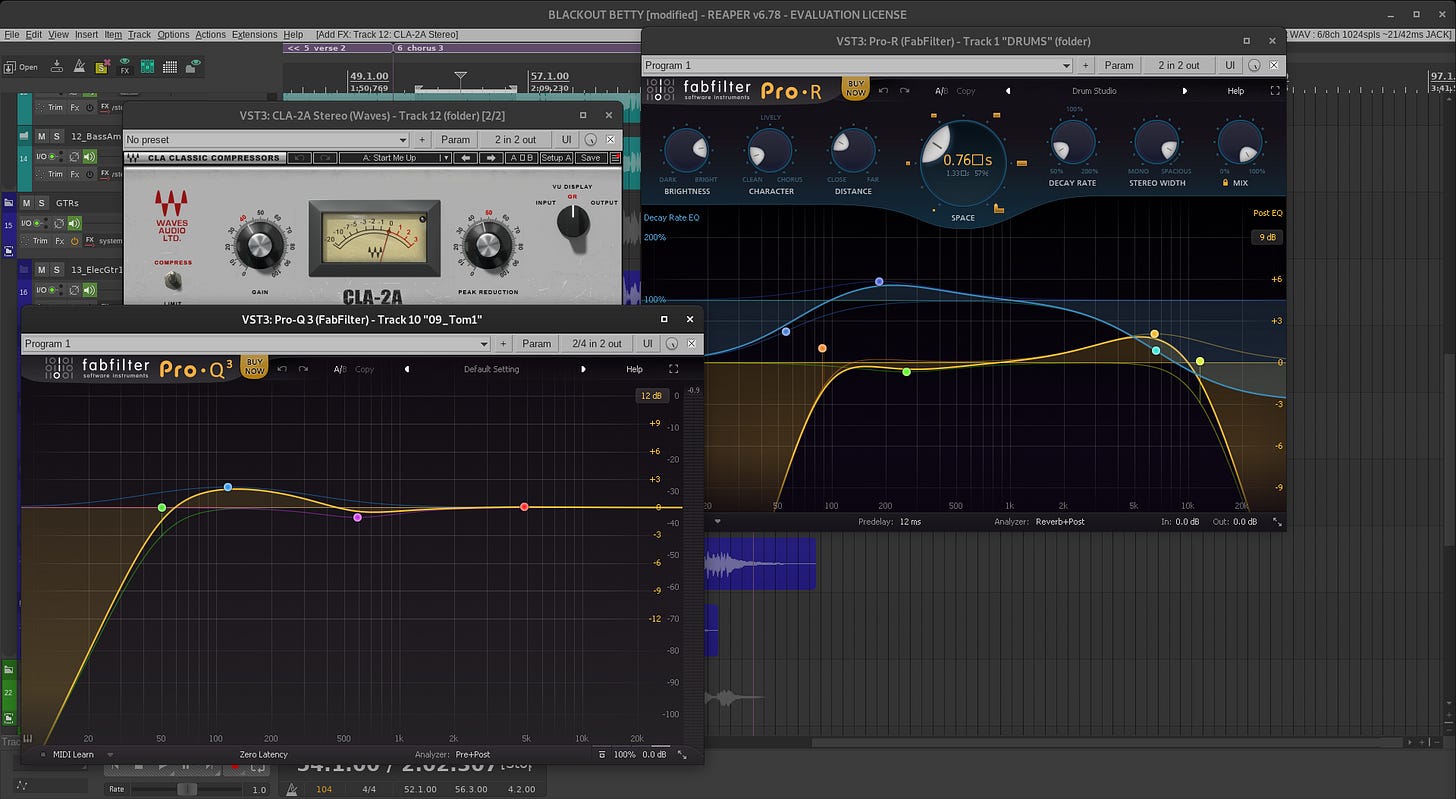Click the Pro-R Brightness knob
Screen dimensions: 1456x799
(688, 149)
